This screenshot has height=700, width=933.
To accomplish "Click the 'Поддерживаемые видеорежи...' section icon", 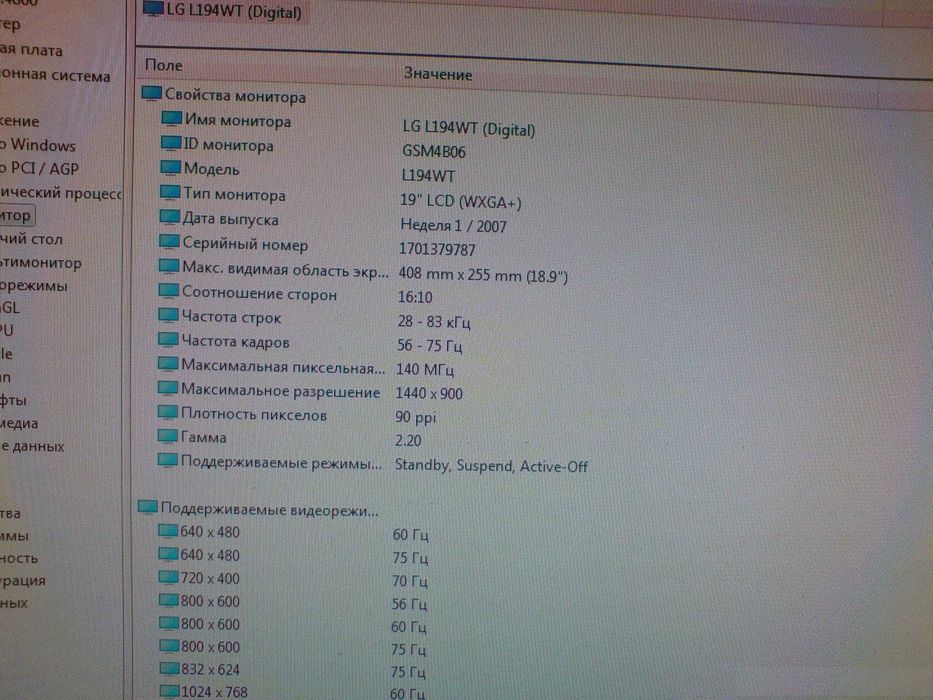I will 148,507.
